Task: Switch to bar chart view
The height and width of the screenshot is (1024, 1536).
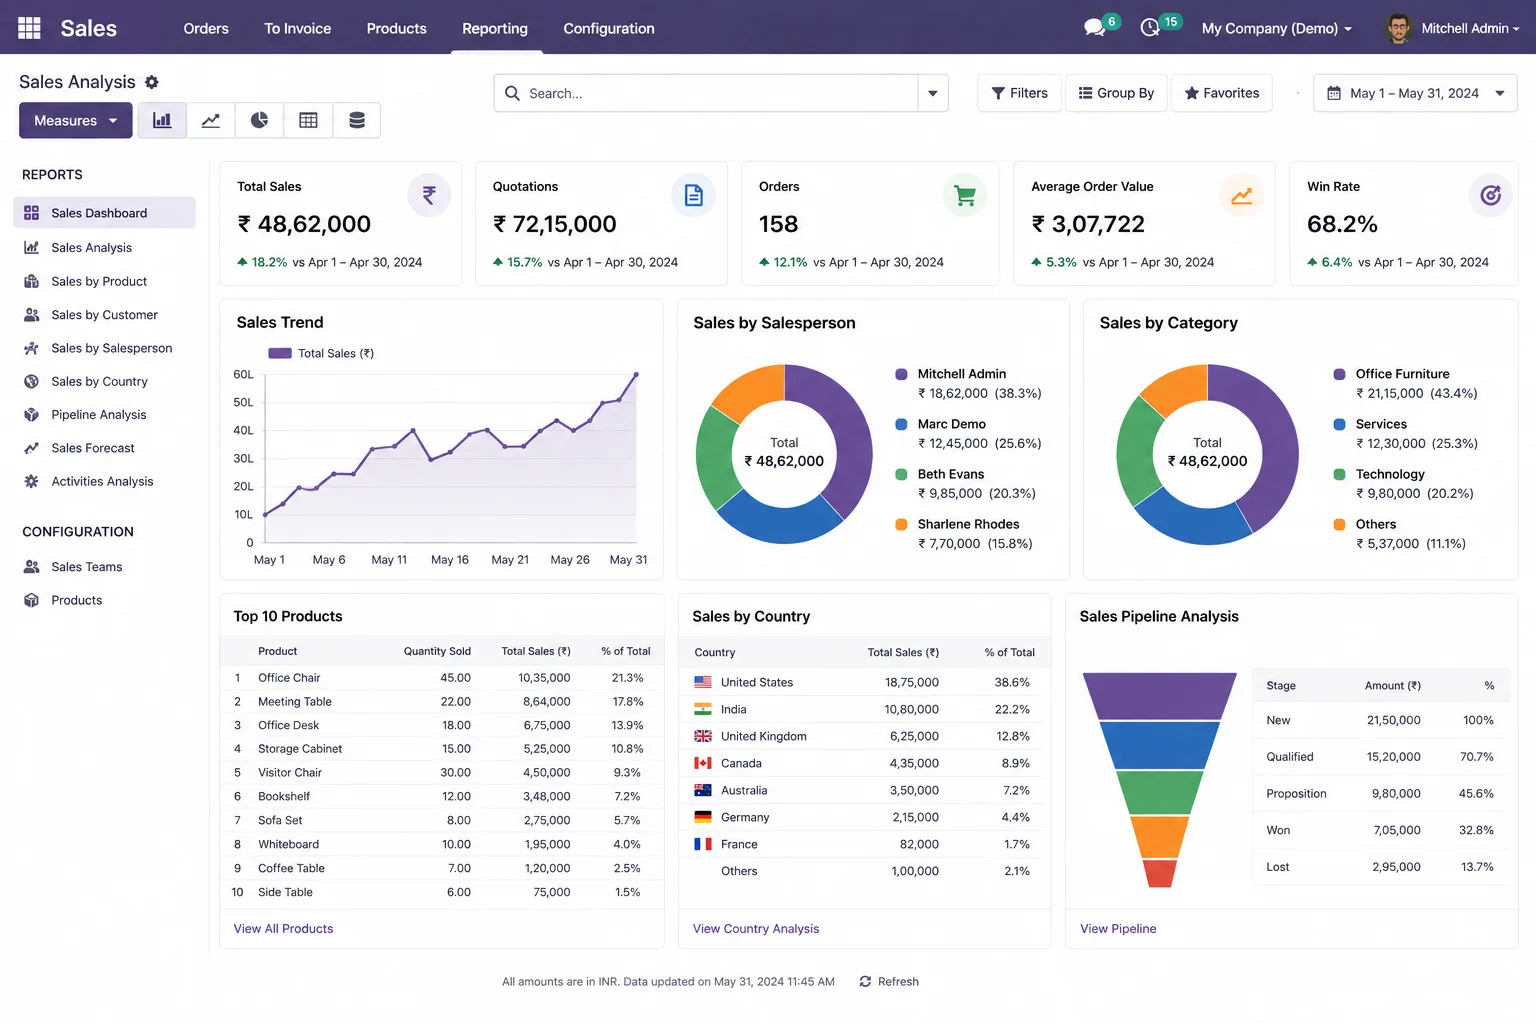Action: (x=162, y=120)
